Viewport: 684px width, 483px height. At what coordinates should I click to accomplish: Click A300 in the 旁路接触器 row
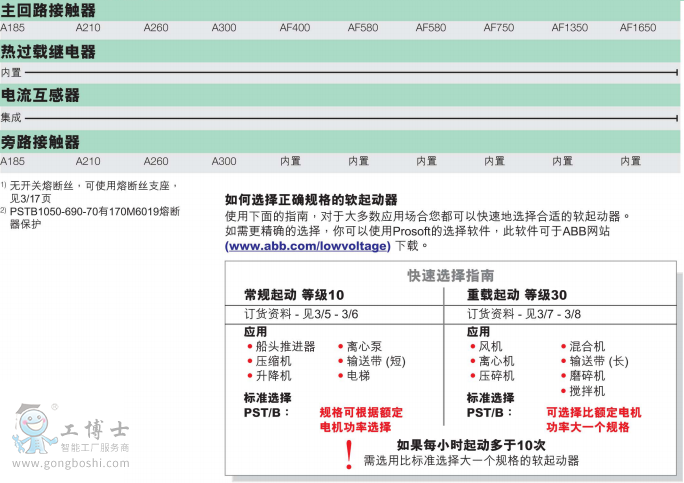[224, 161]
